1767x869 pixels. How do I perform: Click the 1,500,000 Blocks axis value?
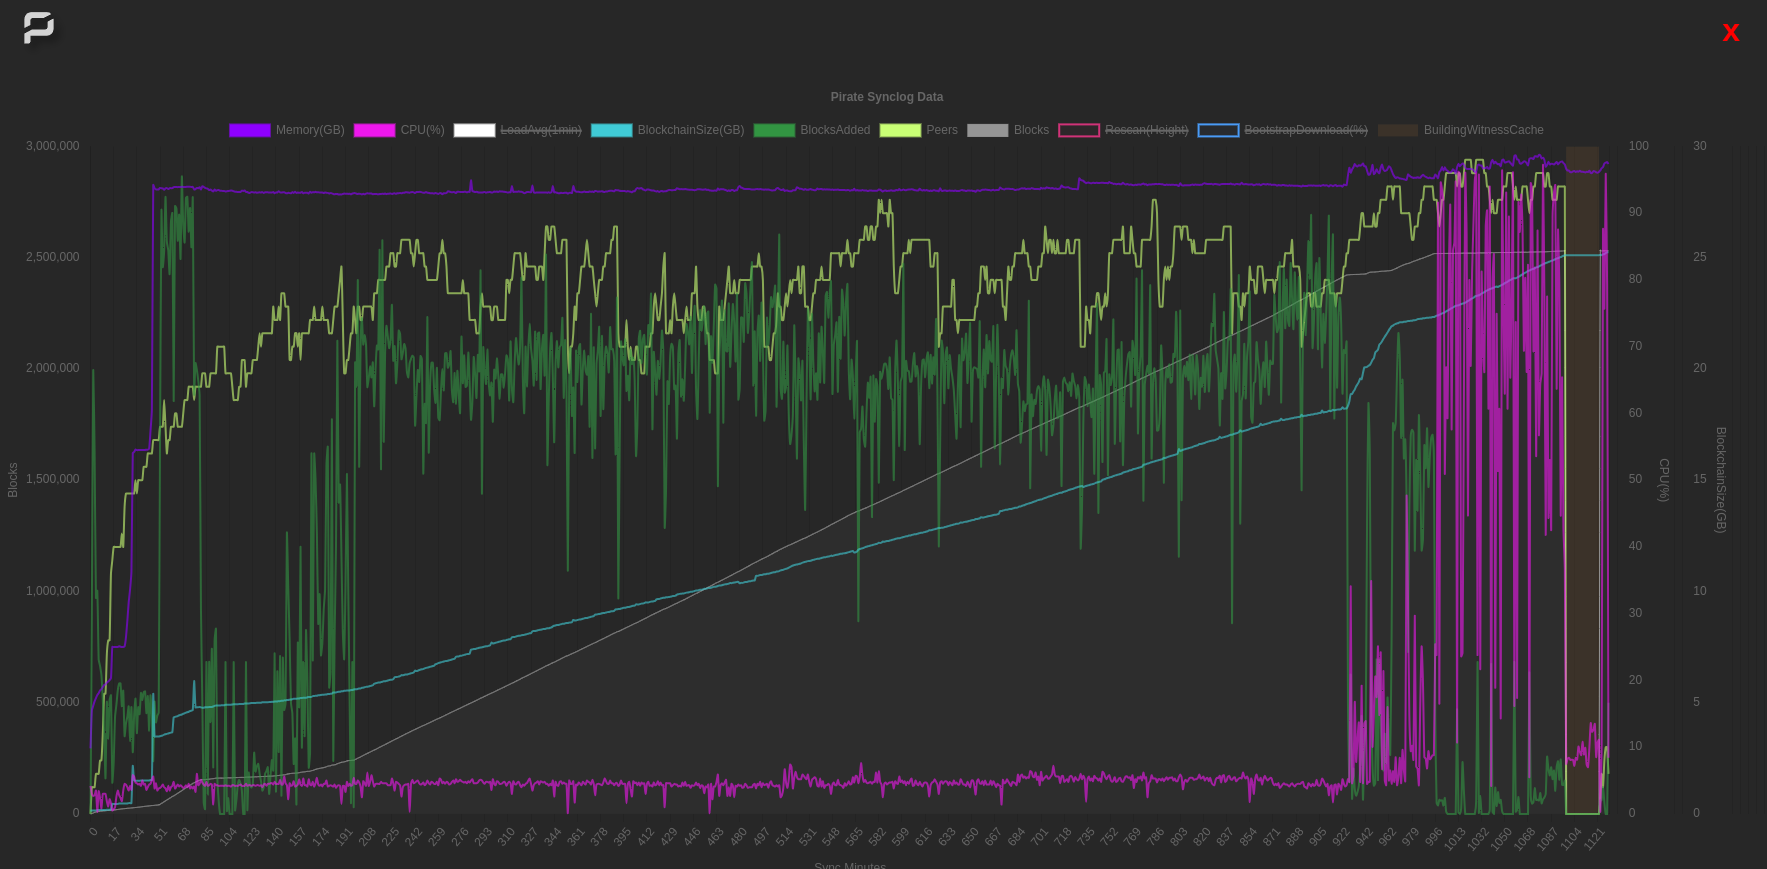[x=53, y=479]
